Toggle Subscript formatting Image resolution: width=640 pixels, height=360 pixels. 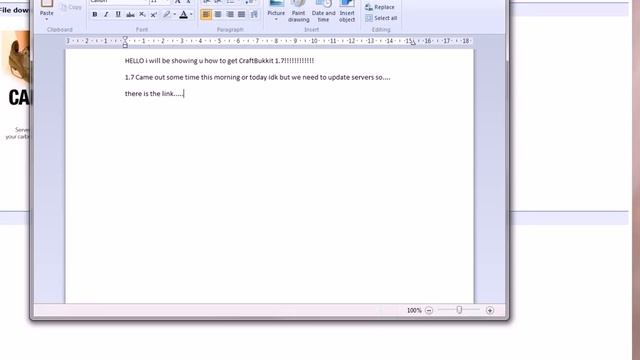142,15
